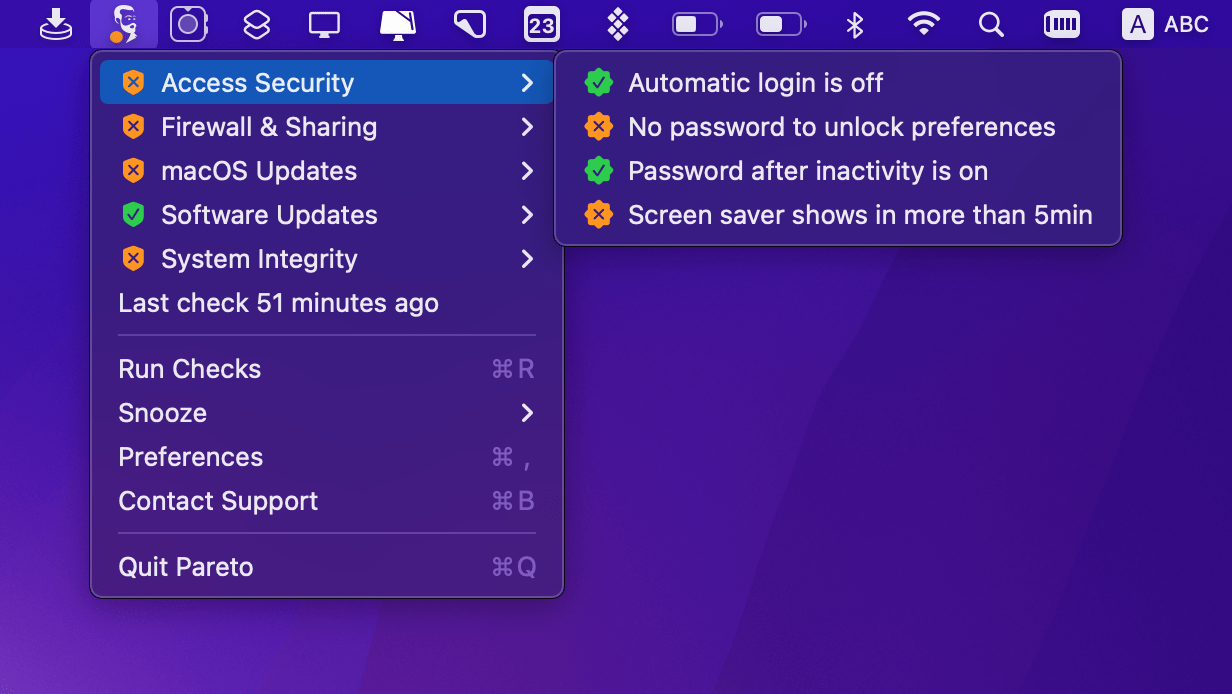Click the Tailscale menu bar icon
The image size is (1232, 694).
click(x=617, y=24)
